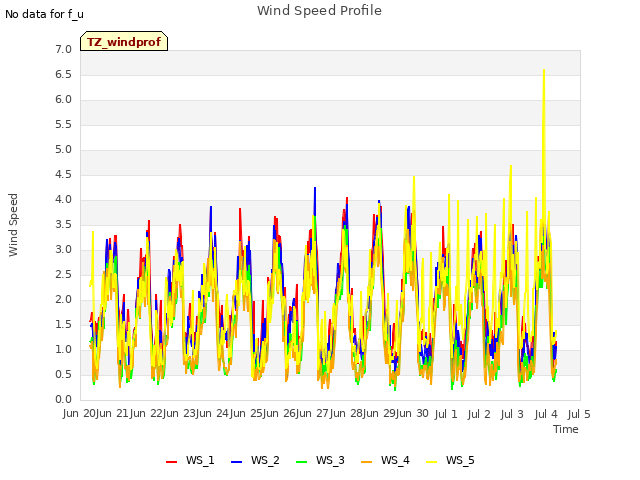Viewport: 640px width, 480px height.
Task: Click the Jul 4 x-axis tick label
Action: tap(546, 414)
